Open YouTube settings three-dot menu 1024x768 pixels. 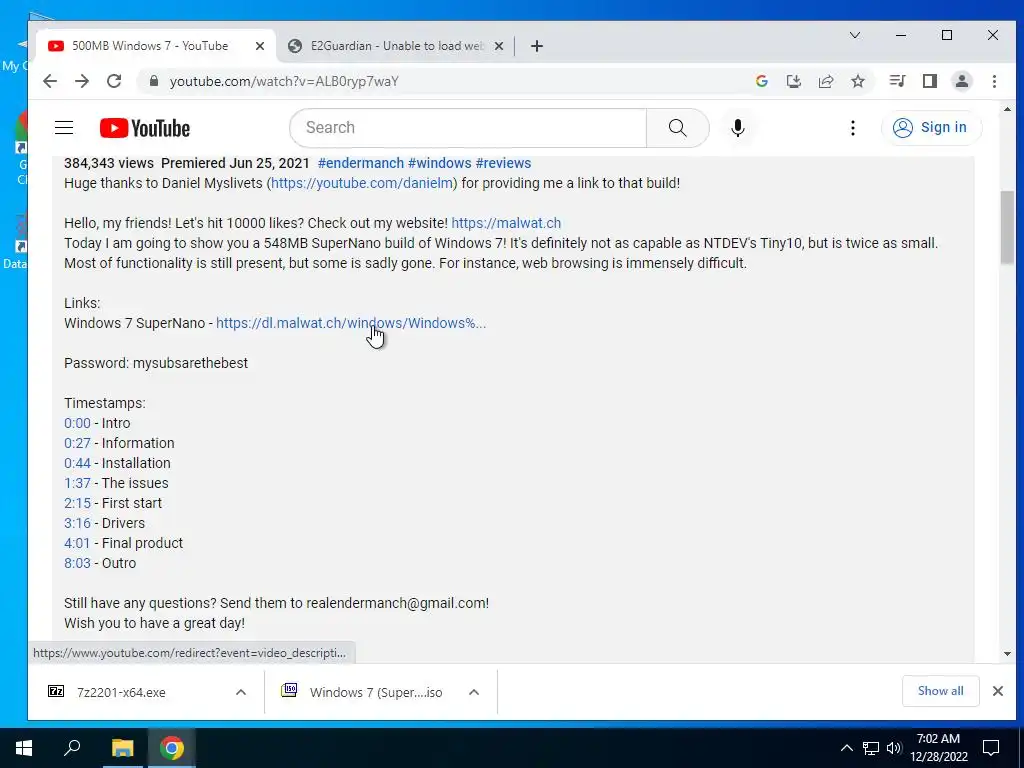(x=852, y=127)
